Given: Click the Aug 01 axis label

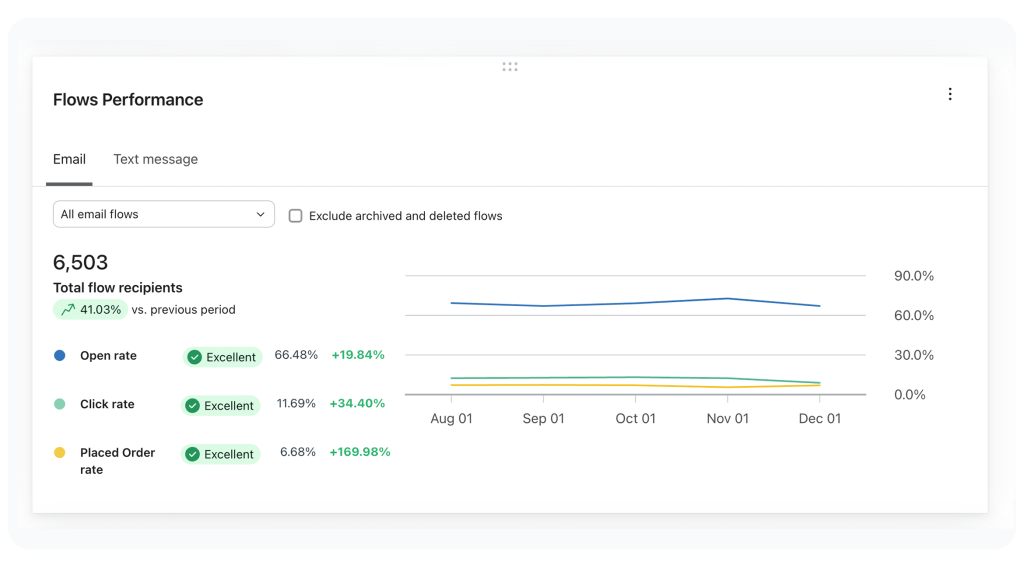Looking at the screenshot, I should point(451,418).
